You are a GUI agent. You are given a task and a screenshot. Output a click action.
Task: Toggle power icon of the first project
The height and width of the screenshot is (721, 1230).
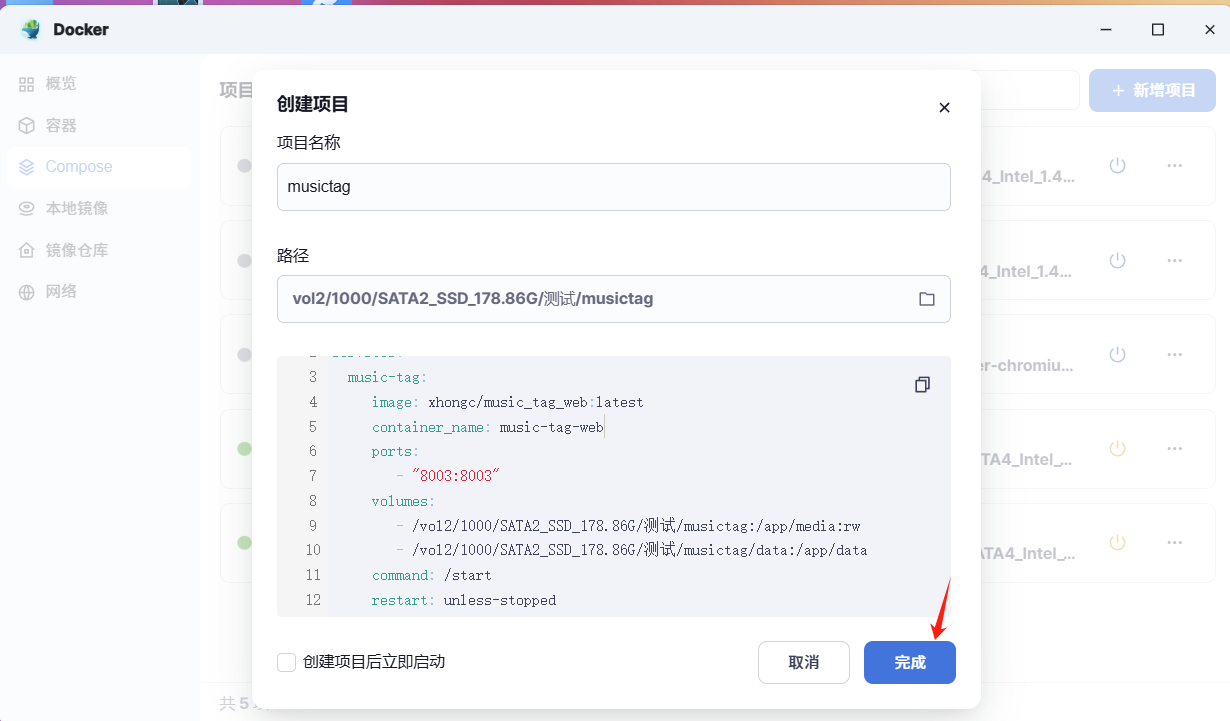1117,166
